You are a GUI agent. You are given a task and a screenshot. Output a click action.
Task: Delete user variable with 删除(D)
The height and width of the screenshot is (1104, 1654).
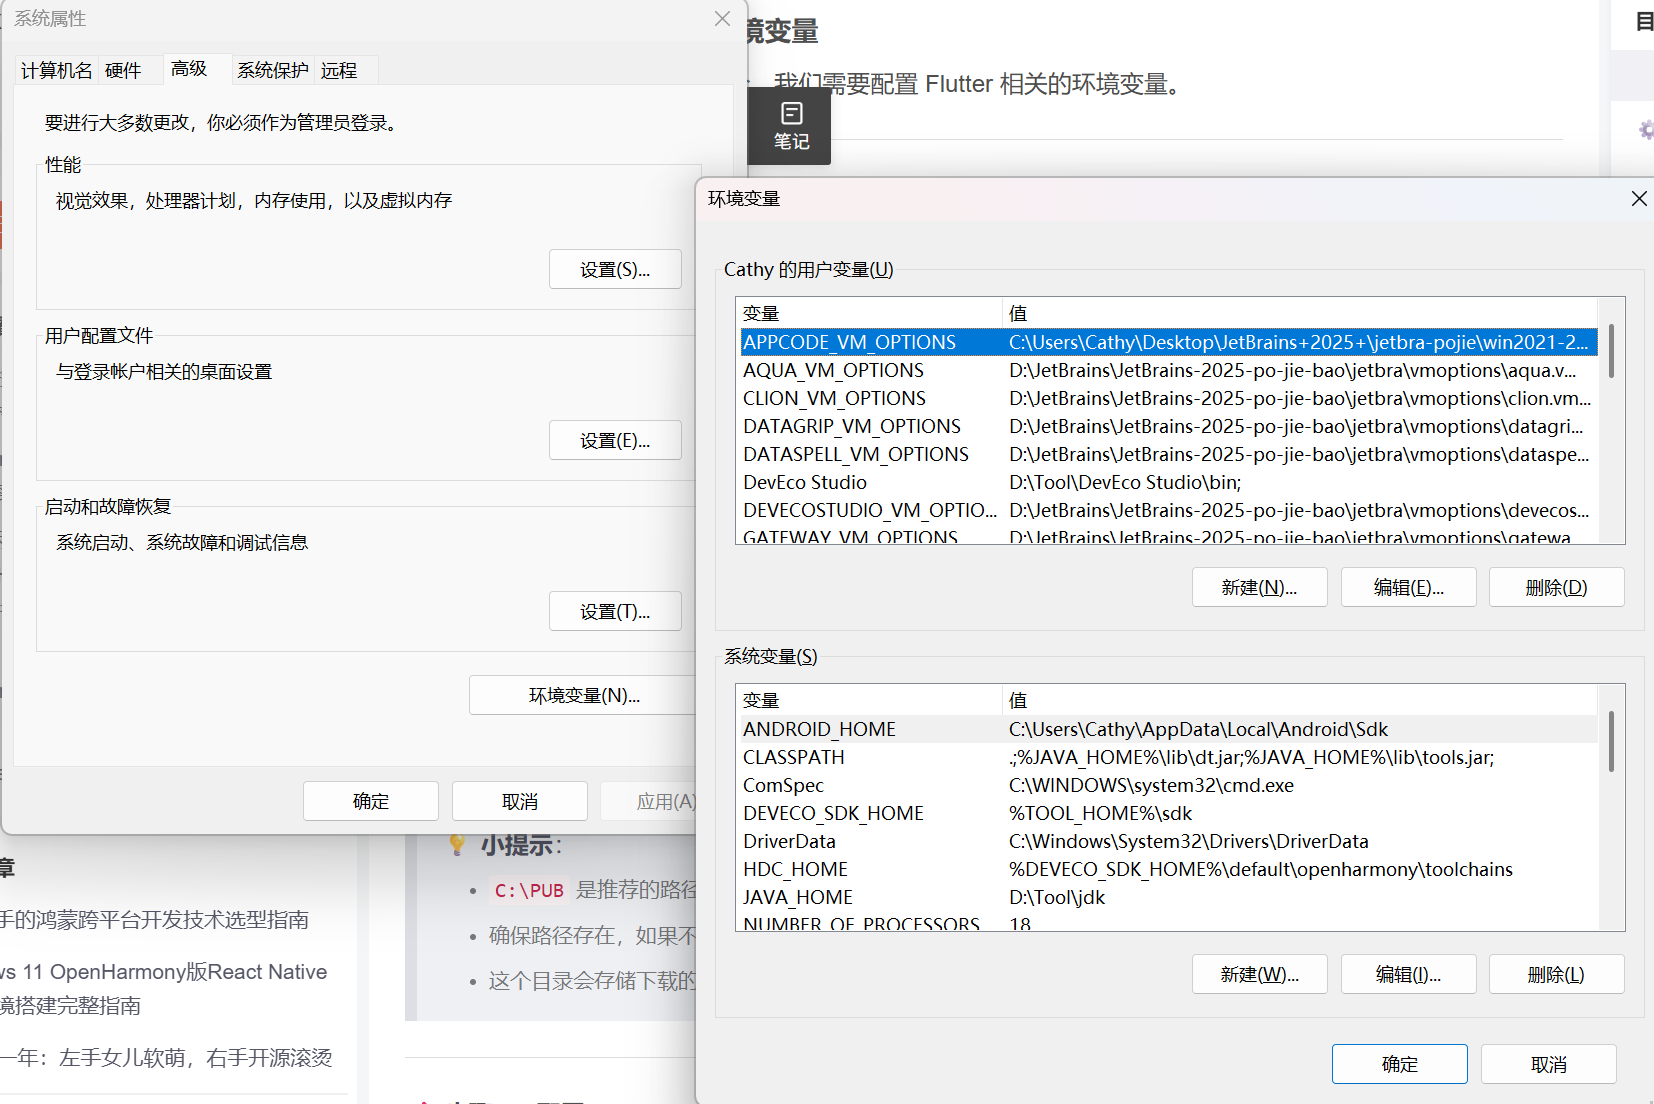(1555, 588)
